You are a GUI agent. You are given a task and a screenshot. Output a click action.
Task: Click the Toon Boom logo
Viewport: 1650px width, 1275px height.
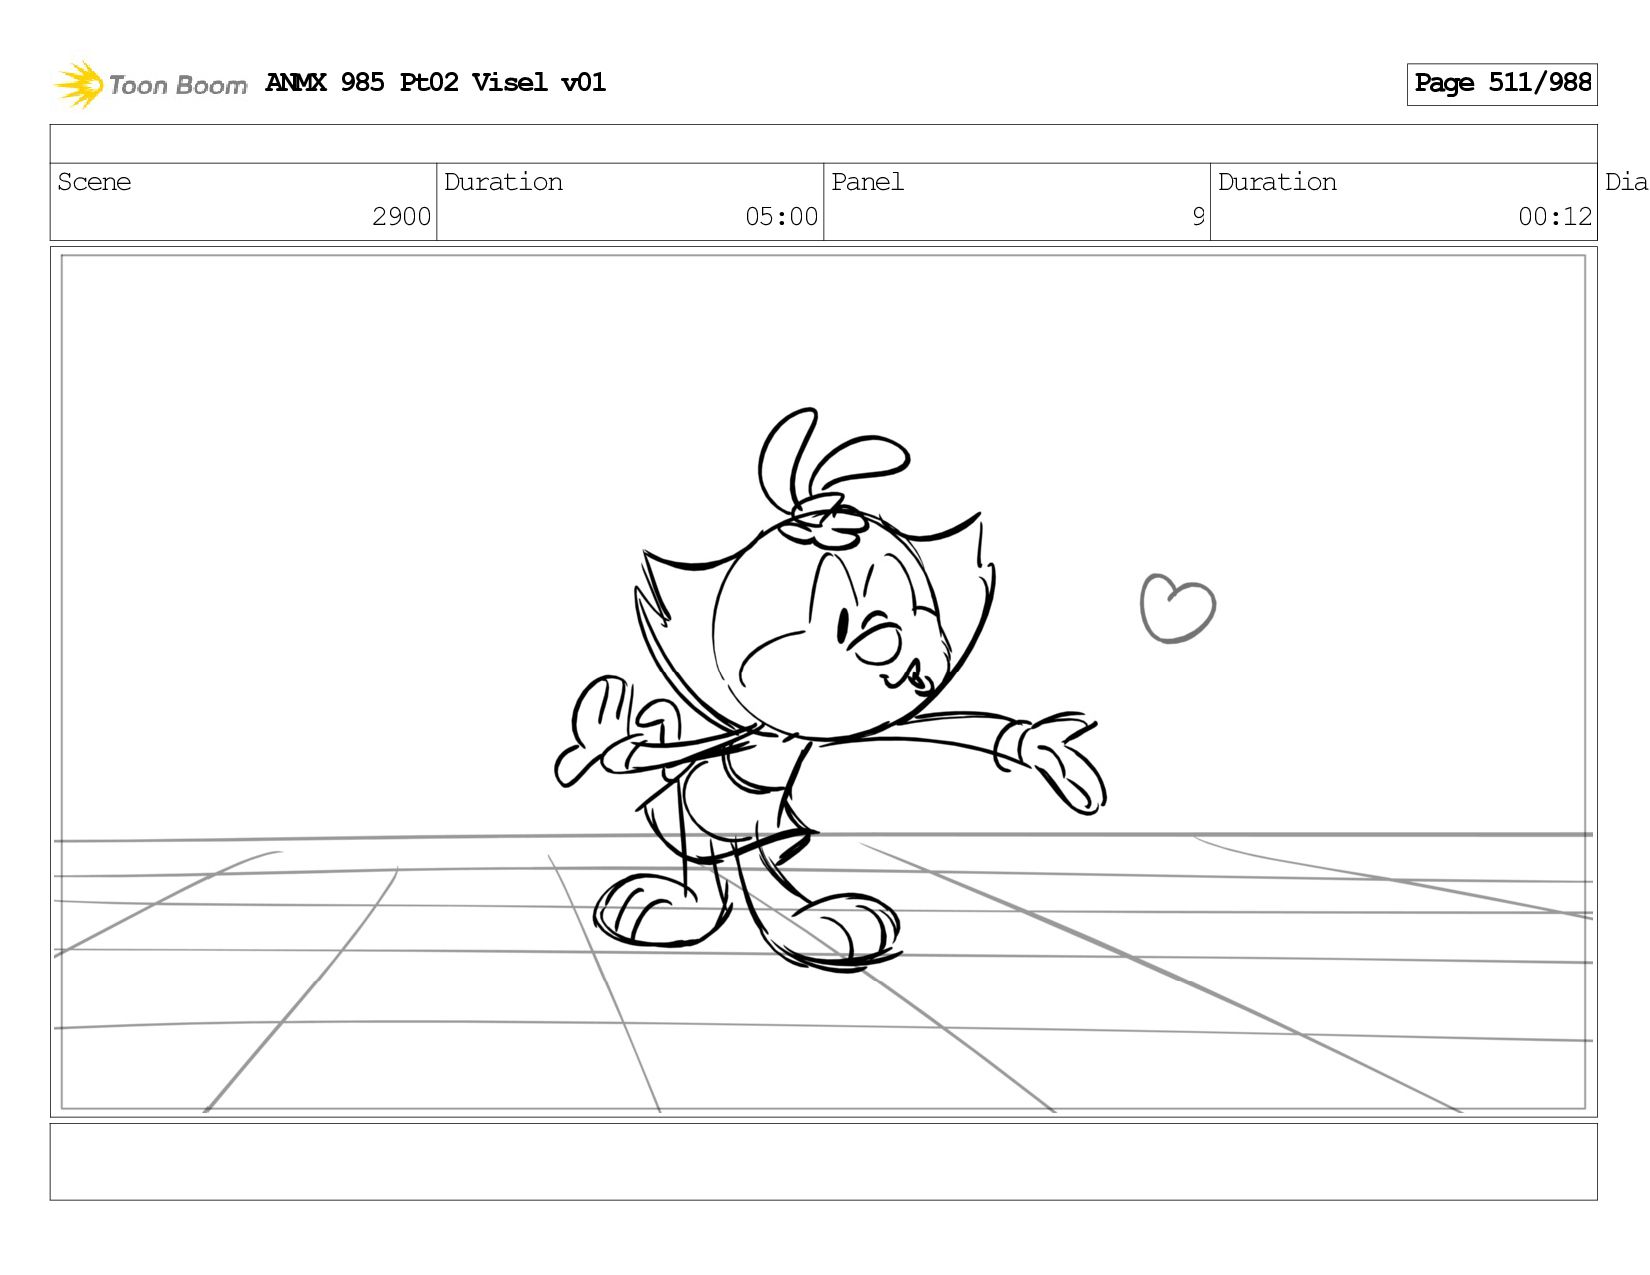150,85
